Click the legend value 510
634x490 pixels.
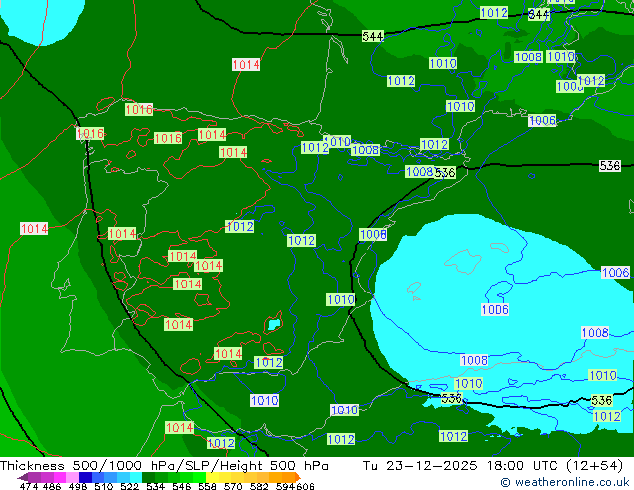point(104,486)
